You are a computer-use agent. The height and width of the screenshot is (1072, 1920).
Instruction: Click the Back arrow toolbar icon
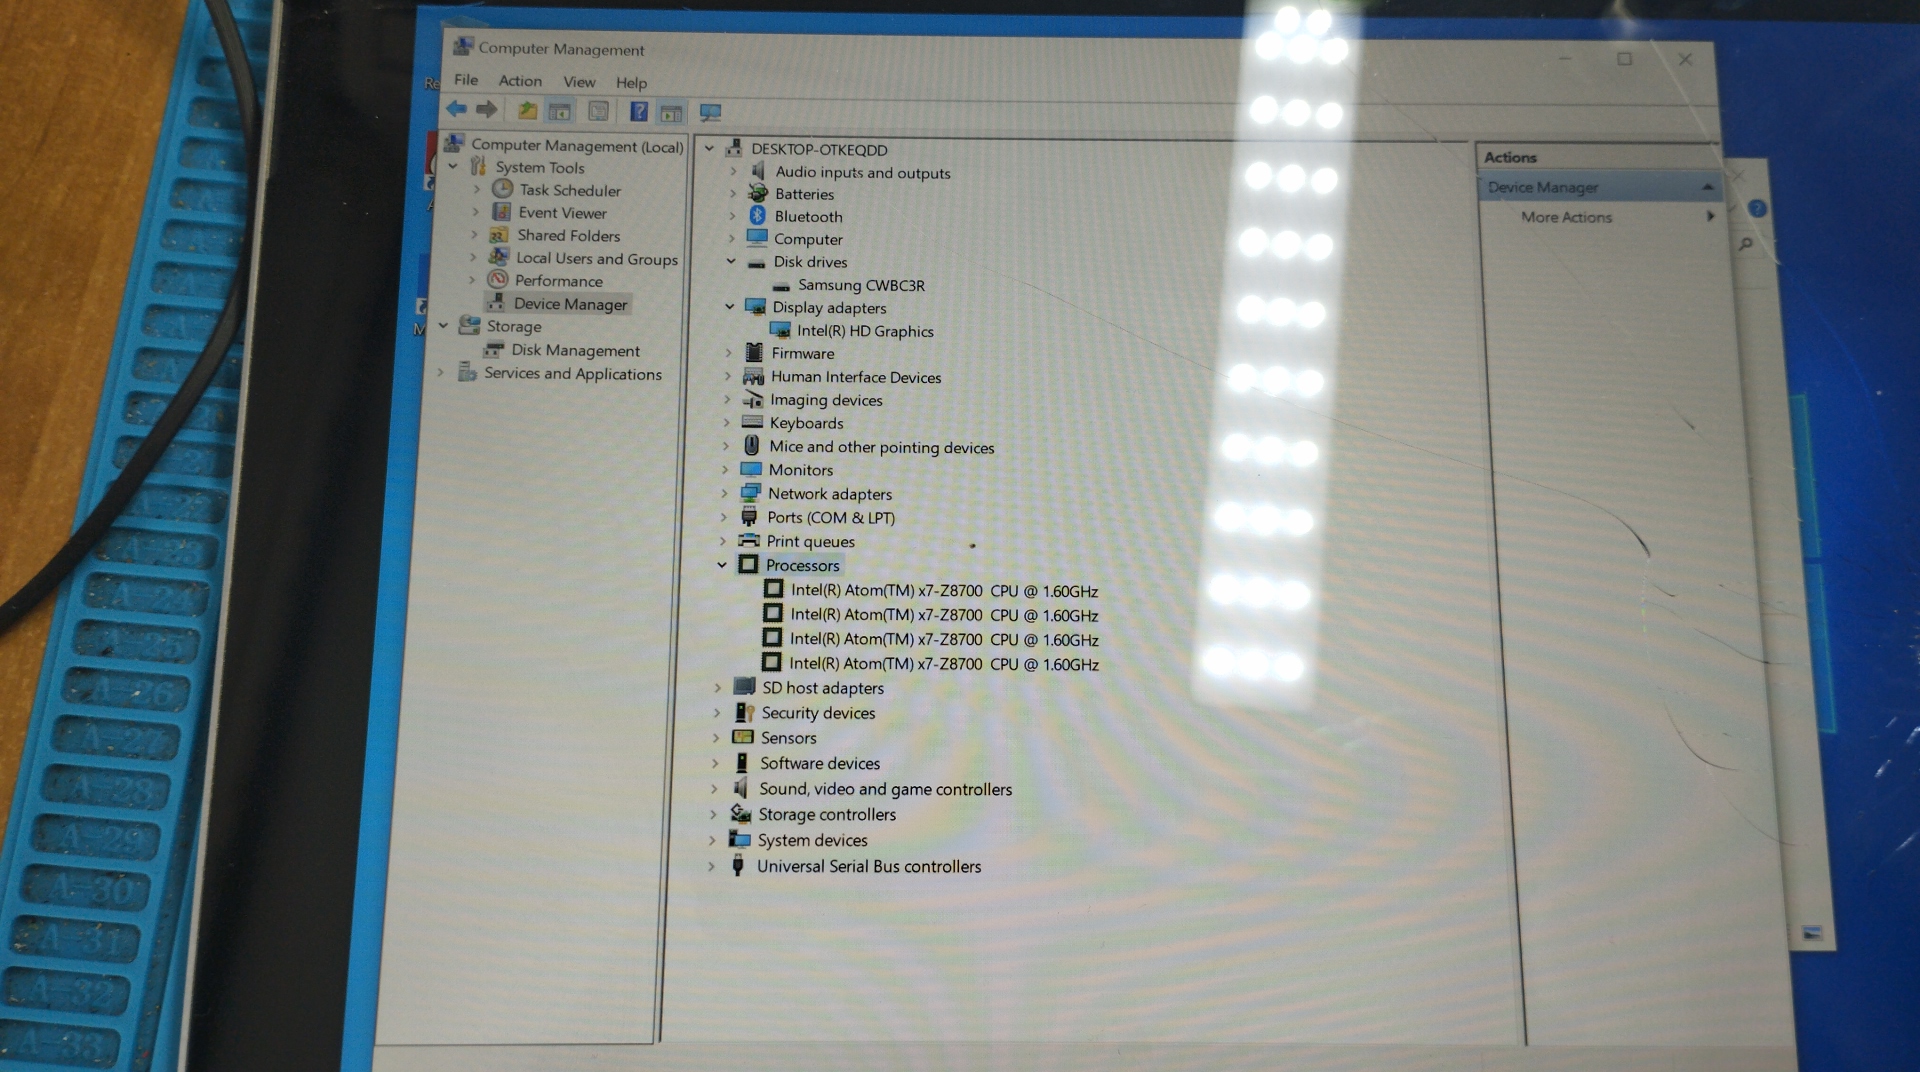click(x=456, y=109)
